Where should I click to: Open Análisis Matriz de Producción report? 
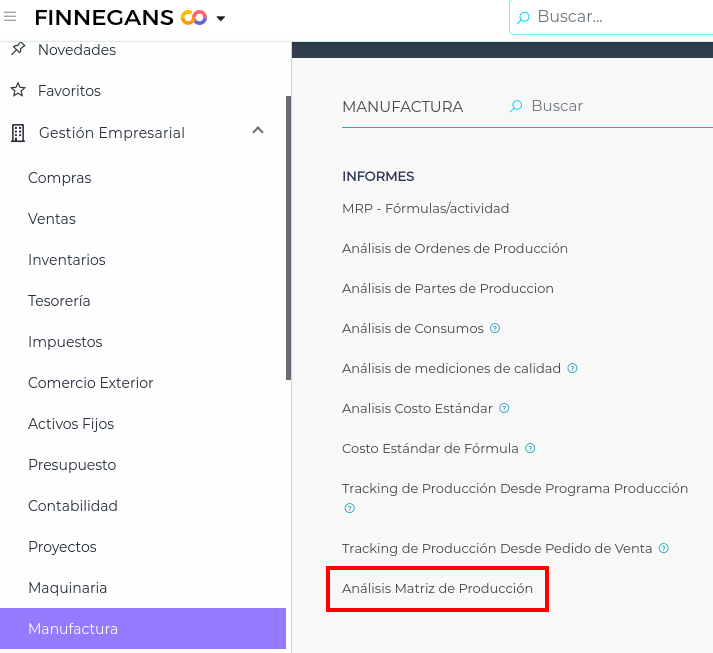(x=437, y=589)
